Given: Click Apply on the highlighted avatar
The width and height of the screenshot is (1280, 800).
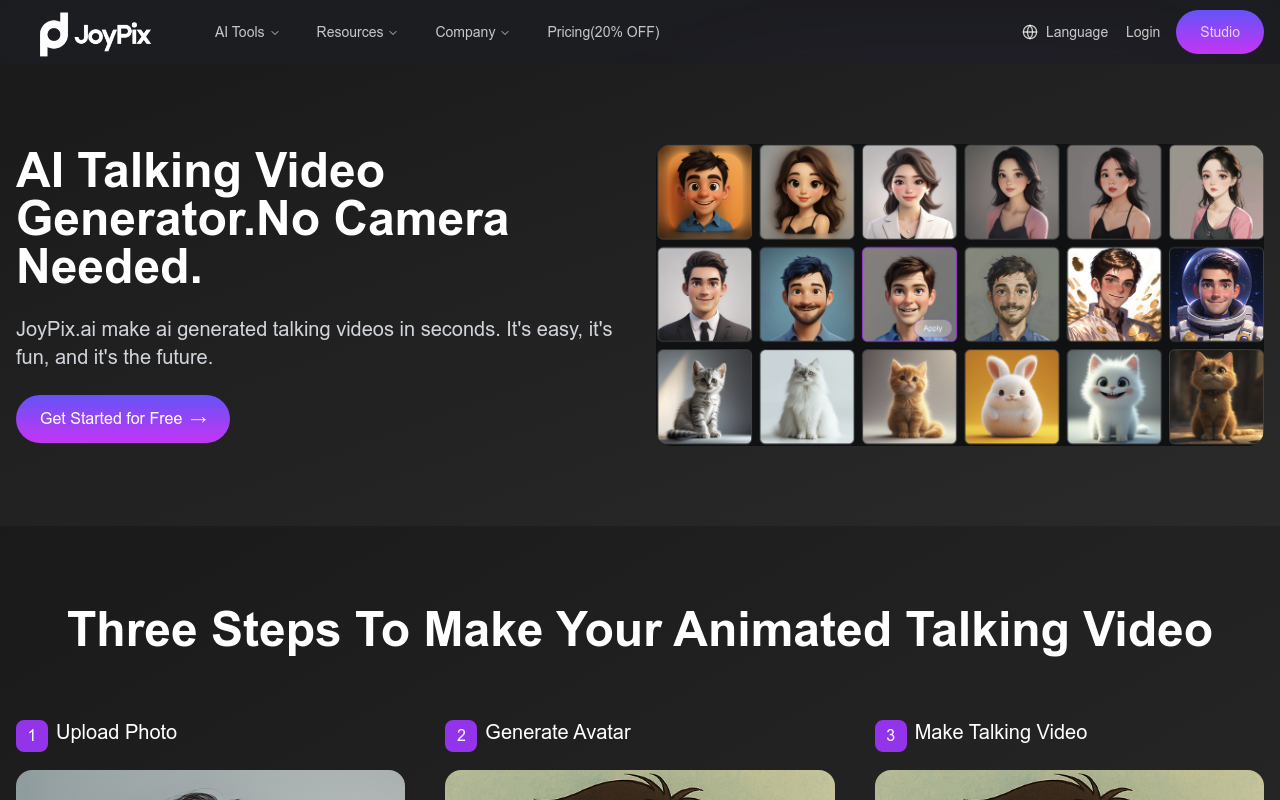Looking at the screenshot, I should pyautogui.click(x=933, y=328).
